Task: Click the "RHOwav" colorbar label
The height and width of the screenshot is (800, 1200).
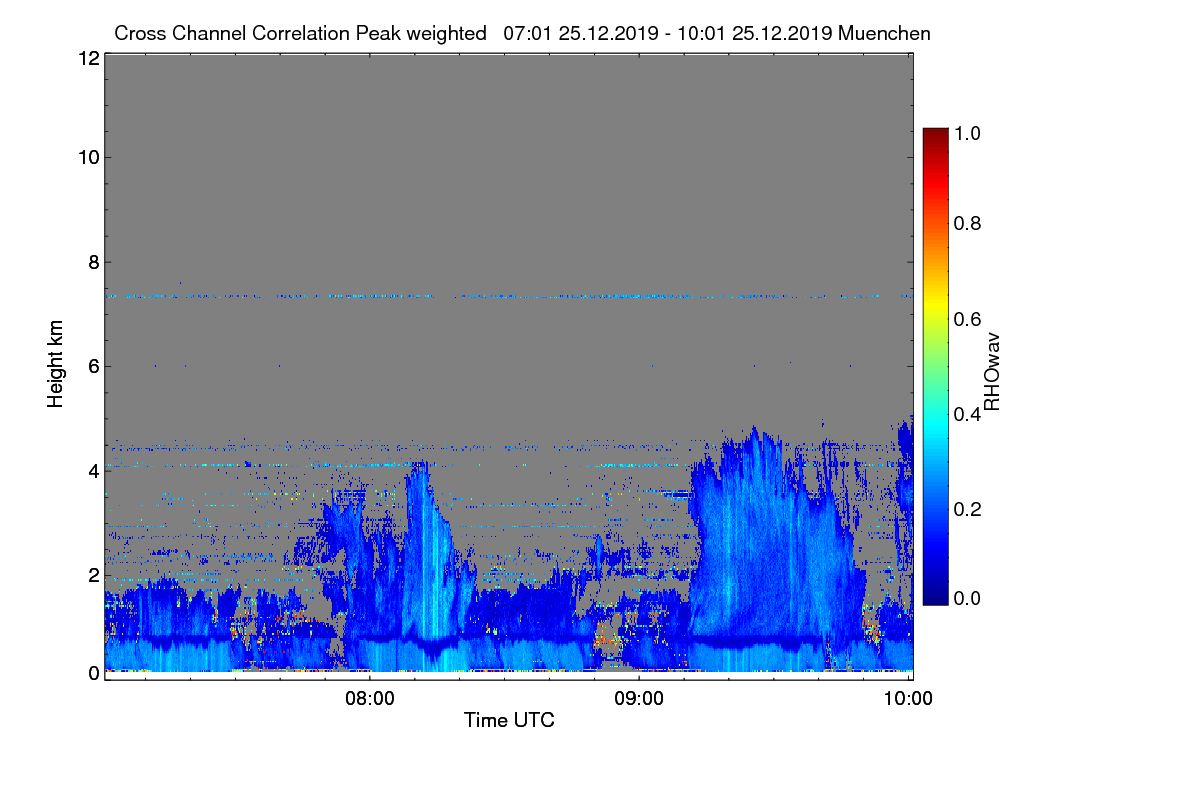Action: [x=992, y=371]
